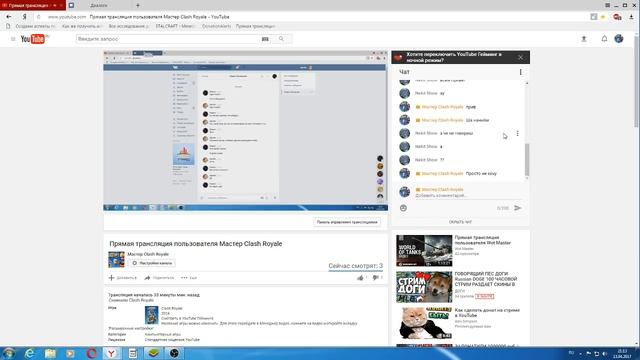The height and width of the screenshot is (360, 640).
Task: Click the Yandex 'Я' home button
Action: coord(24,17)
